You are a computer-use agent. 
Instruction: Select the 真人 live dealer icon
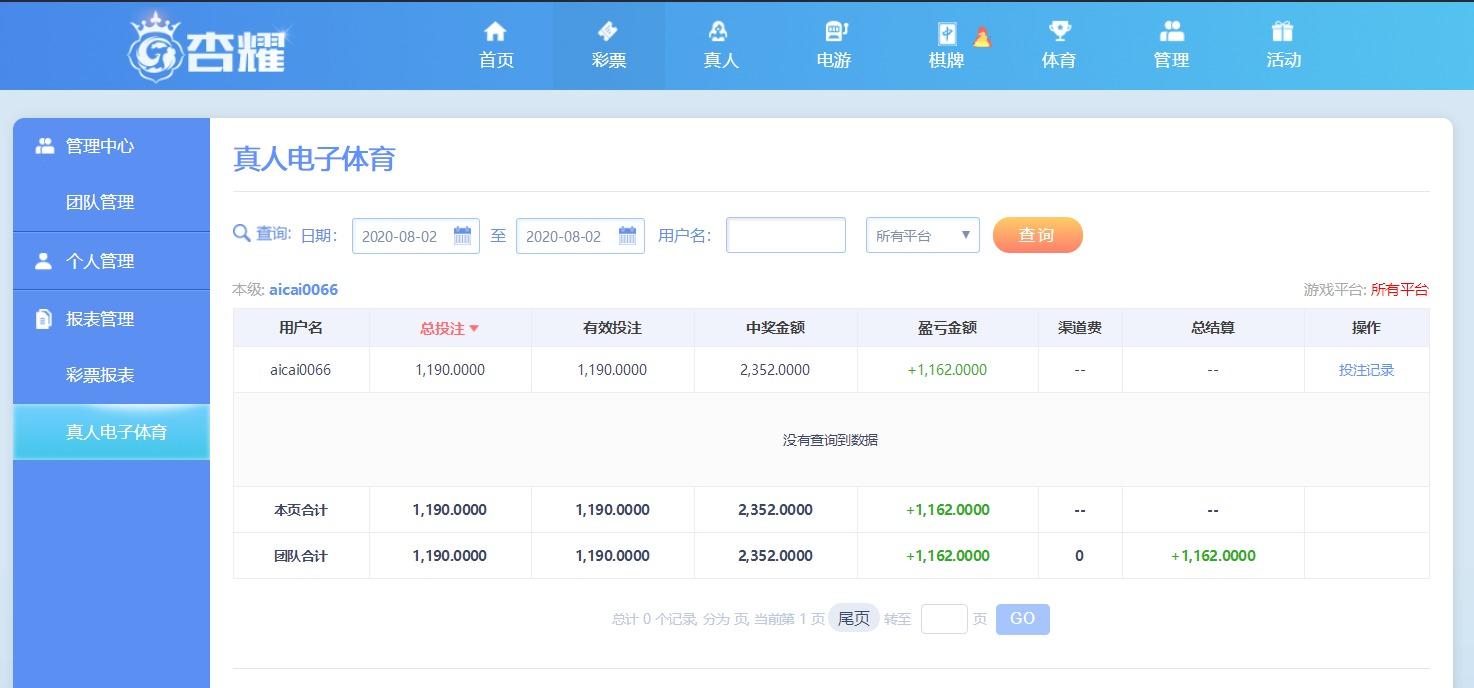point(720,32)
